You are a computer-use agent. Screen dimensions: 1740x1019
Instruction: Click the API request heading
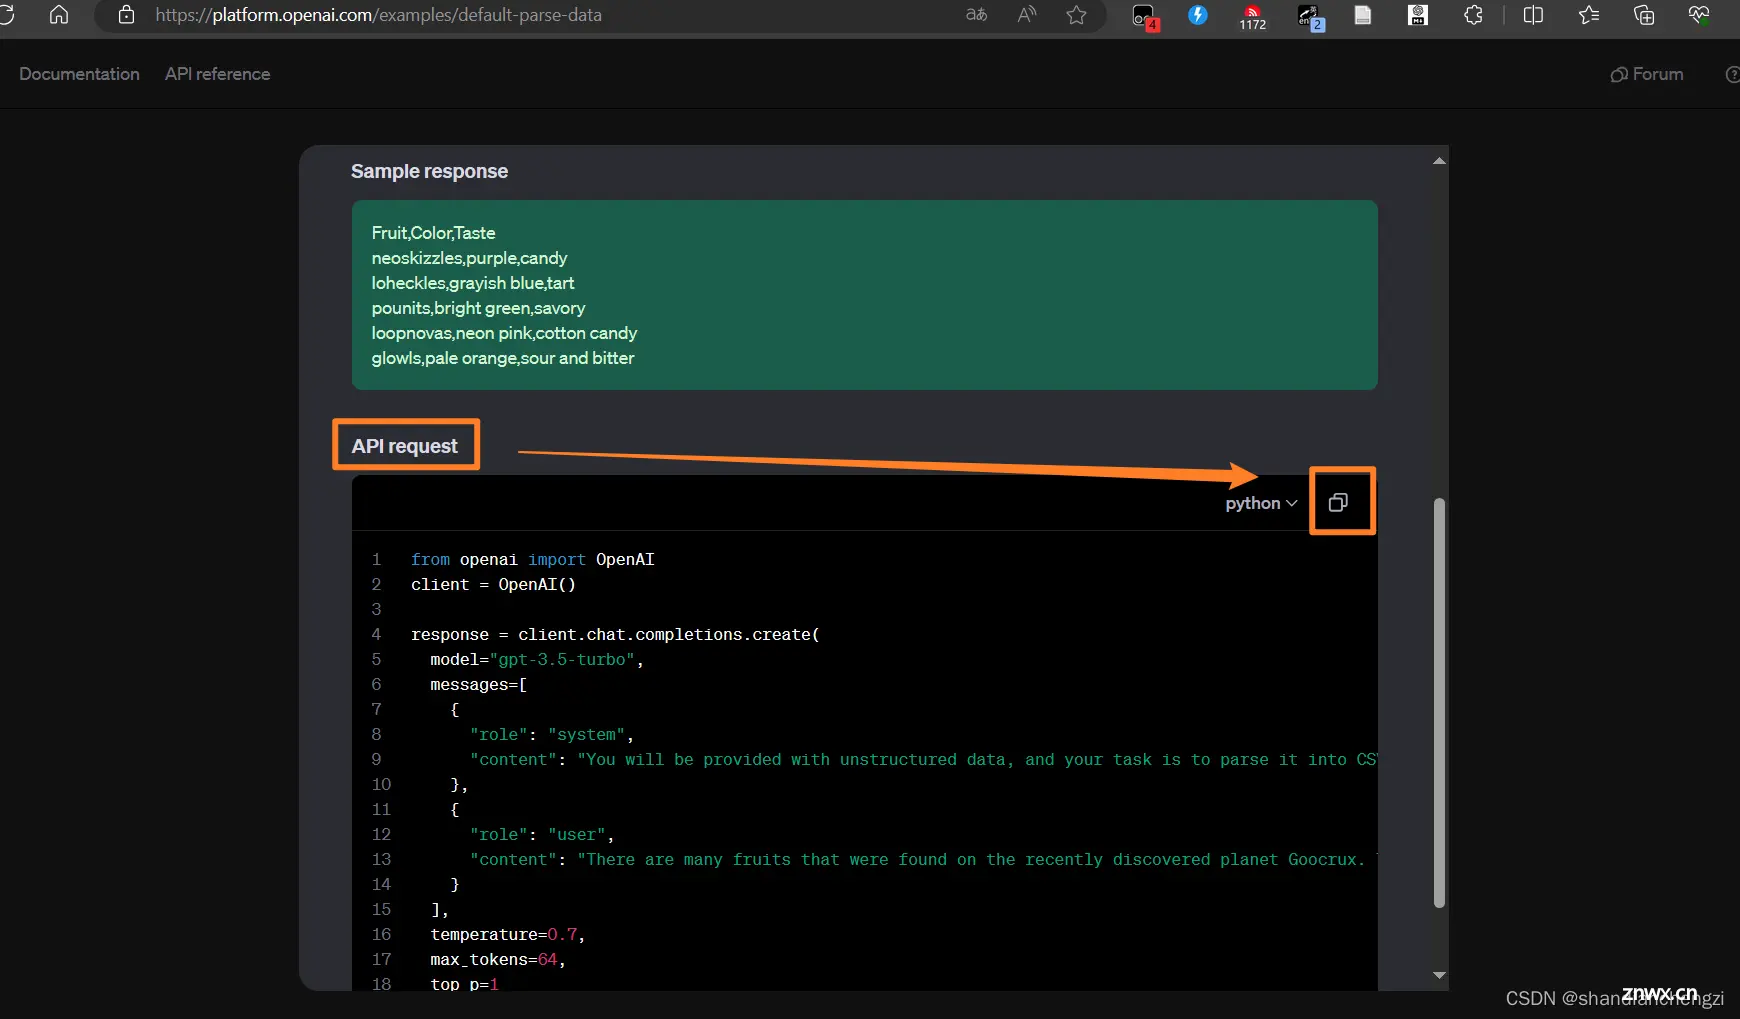click(x=404, y=446)
